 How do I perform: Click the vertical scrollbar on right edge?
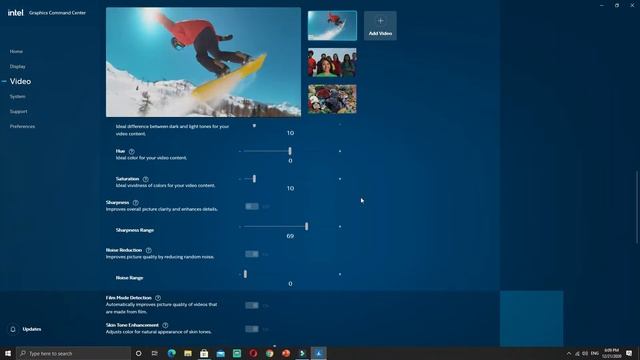coord(637,207)
